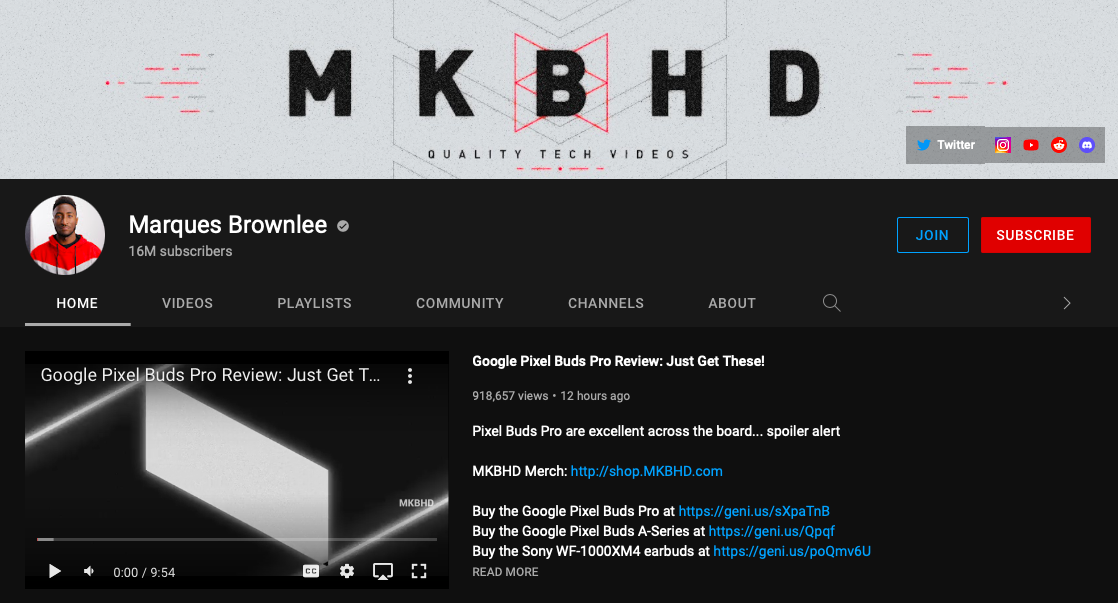Show more tabs with right chevron
This screenshot has height=603, width=1118.
(x=1067, y=303)
